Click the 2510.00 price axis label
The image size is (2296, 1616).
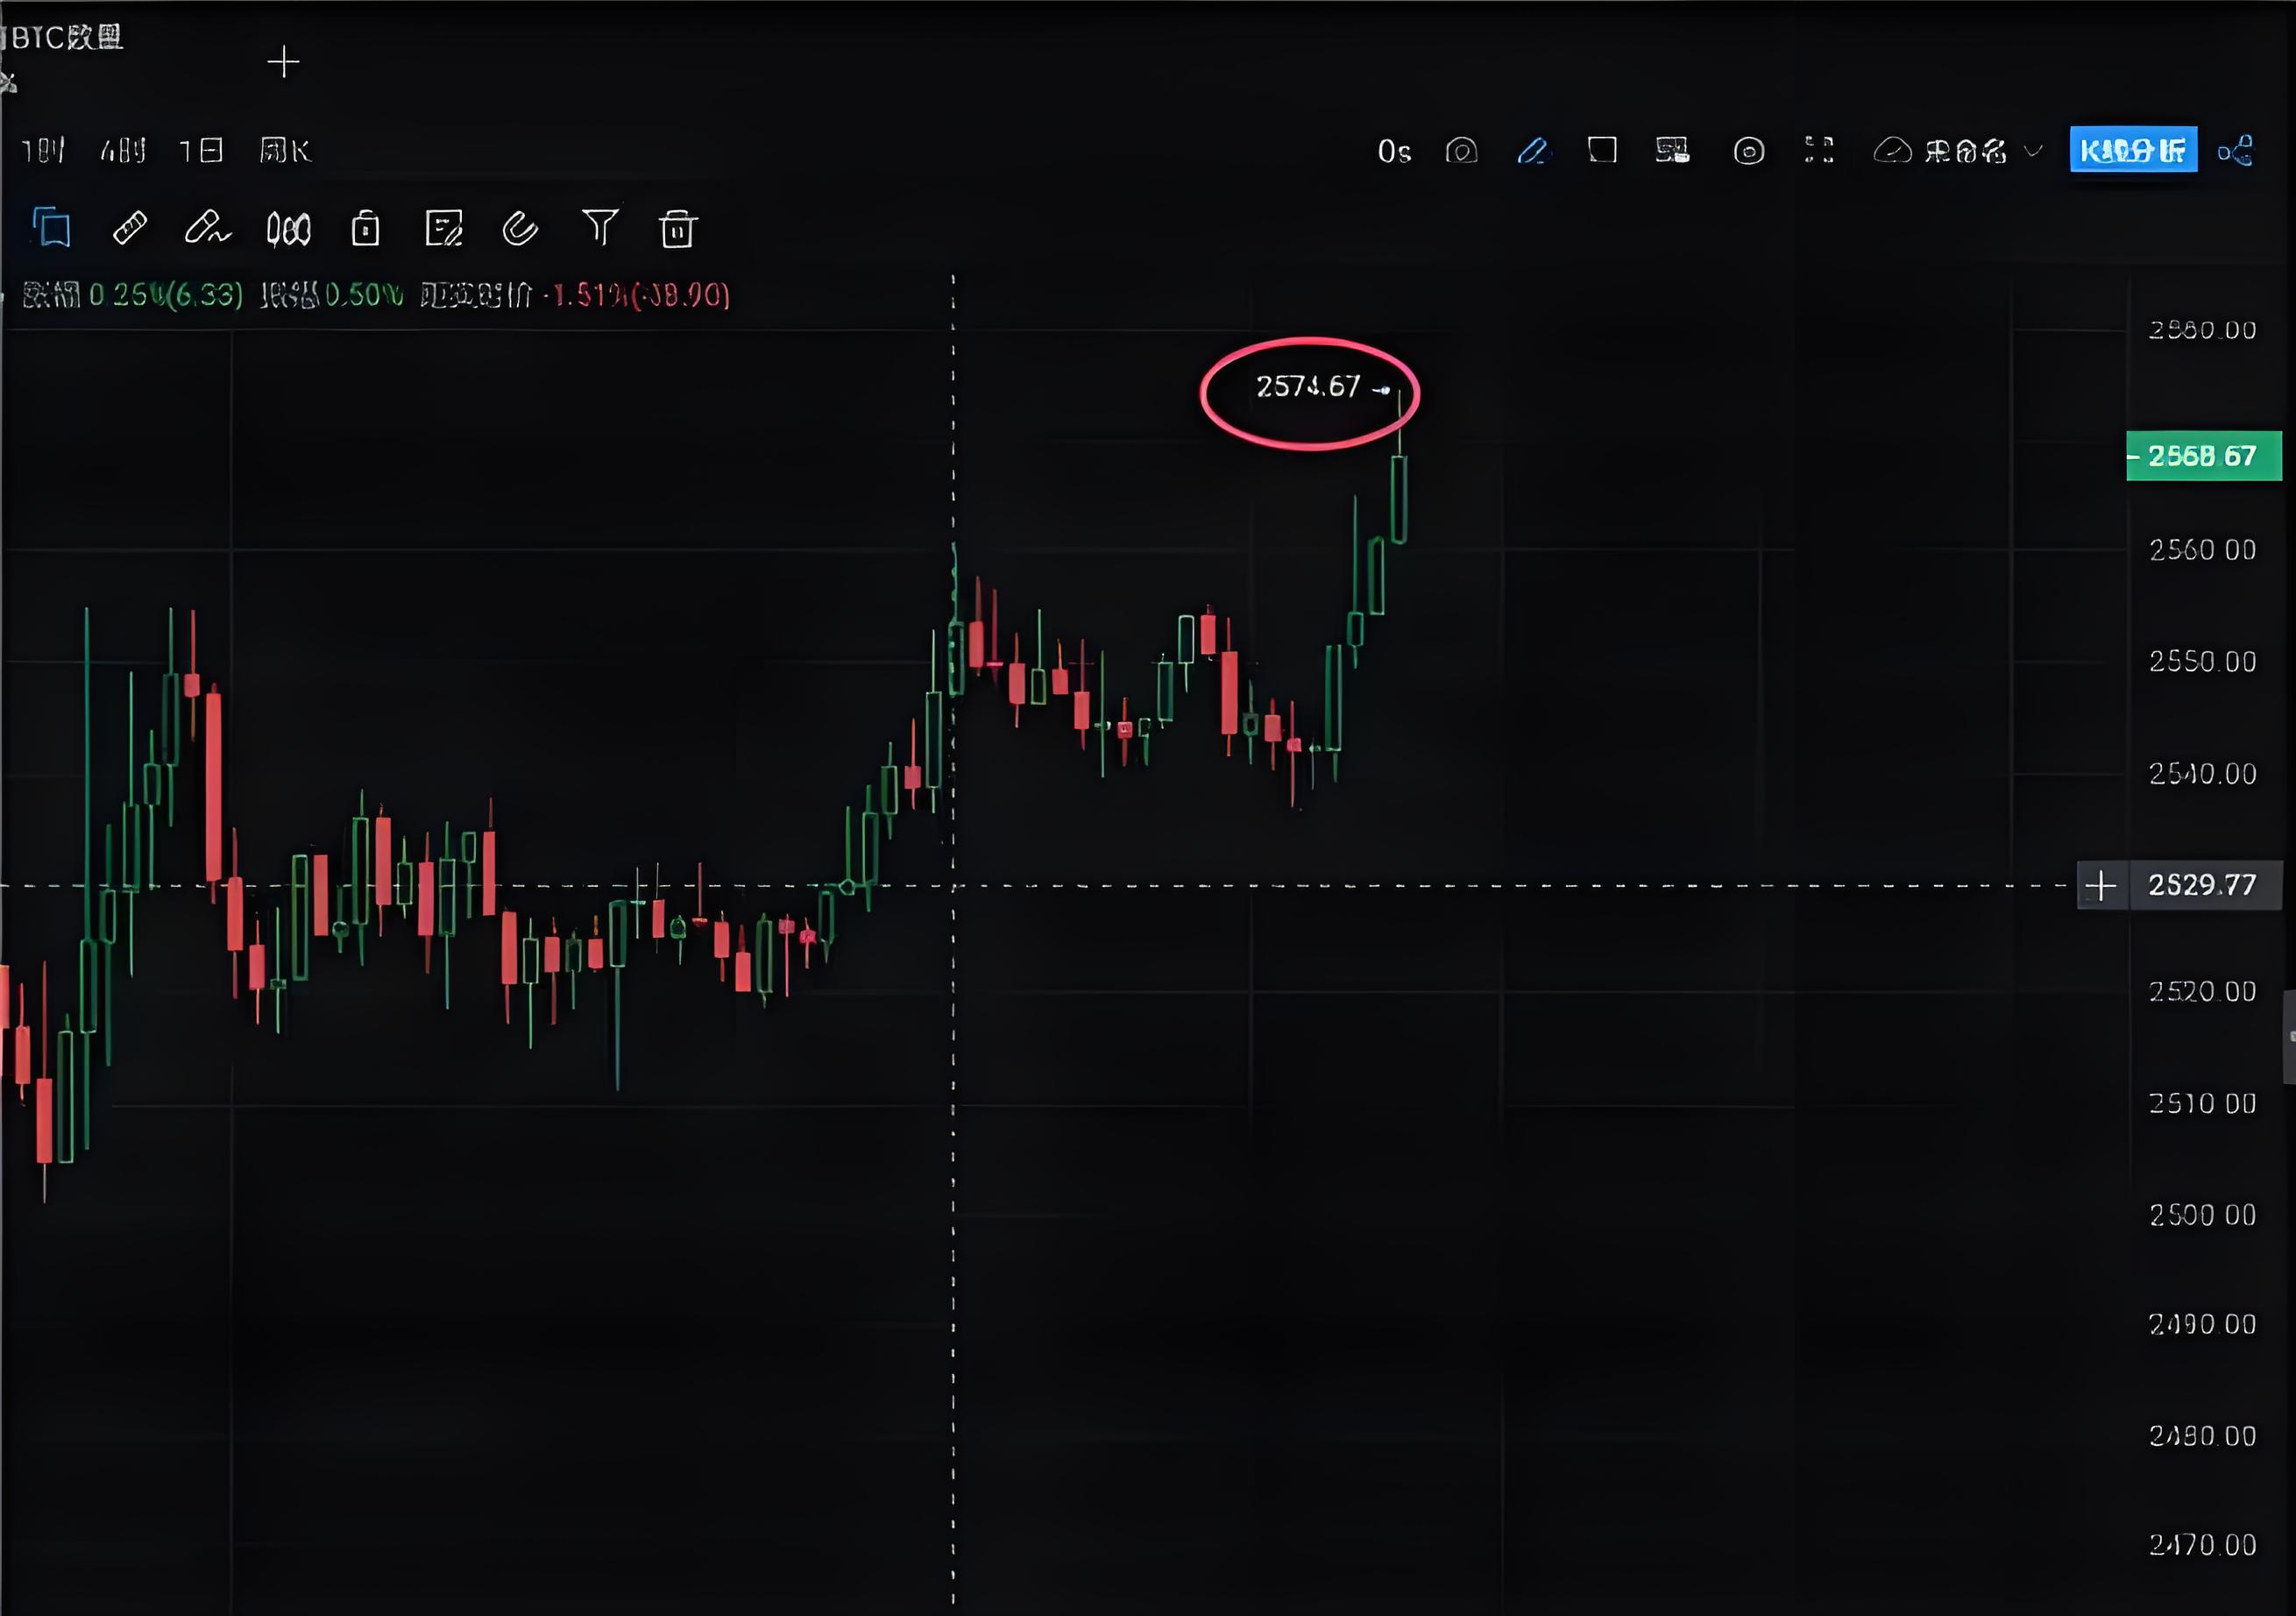pyautogui.click(x=2203, y=1104)
